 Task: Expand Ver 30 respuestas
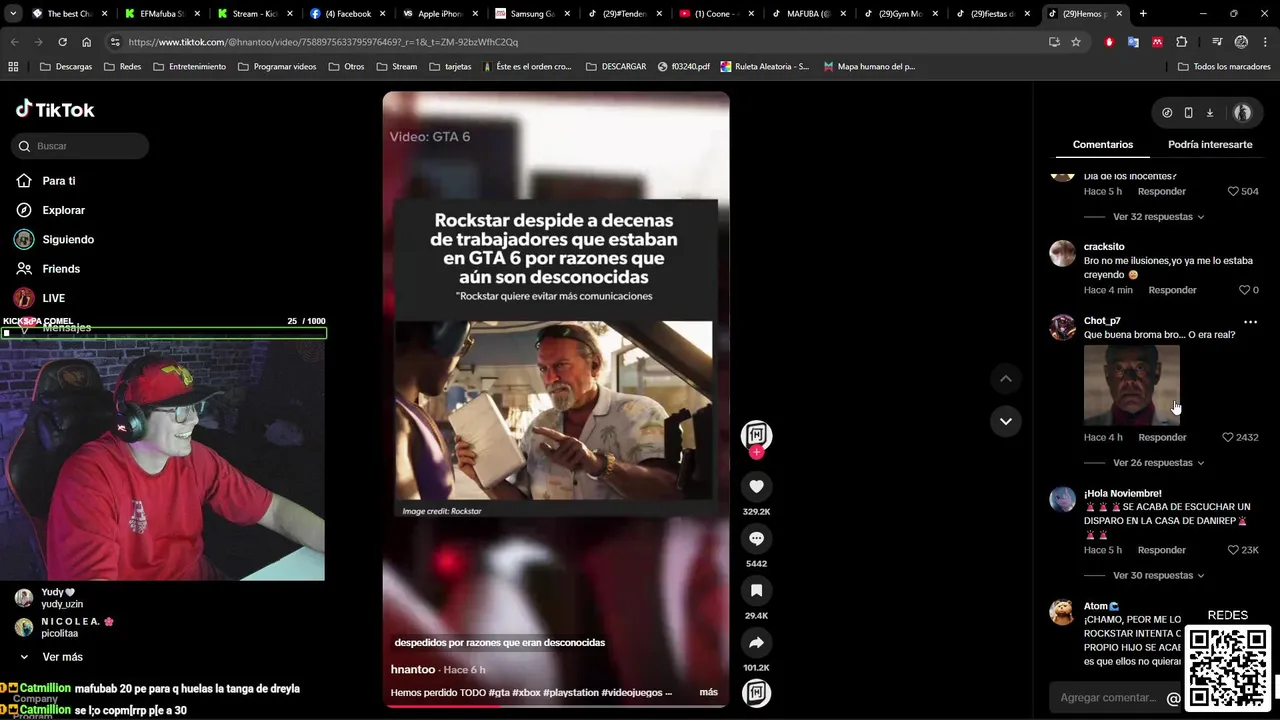click(1158, 575)
